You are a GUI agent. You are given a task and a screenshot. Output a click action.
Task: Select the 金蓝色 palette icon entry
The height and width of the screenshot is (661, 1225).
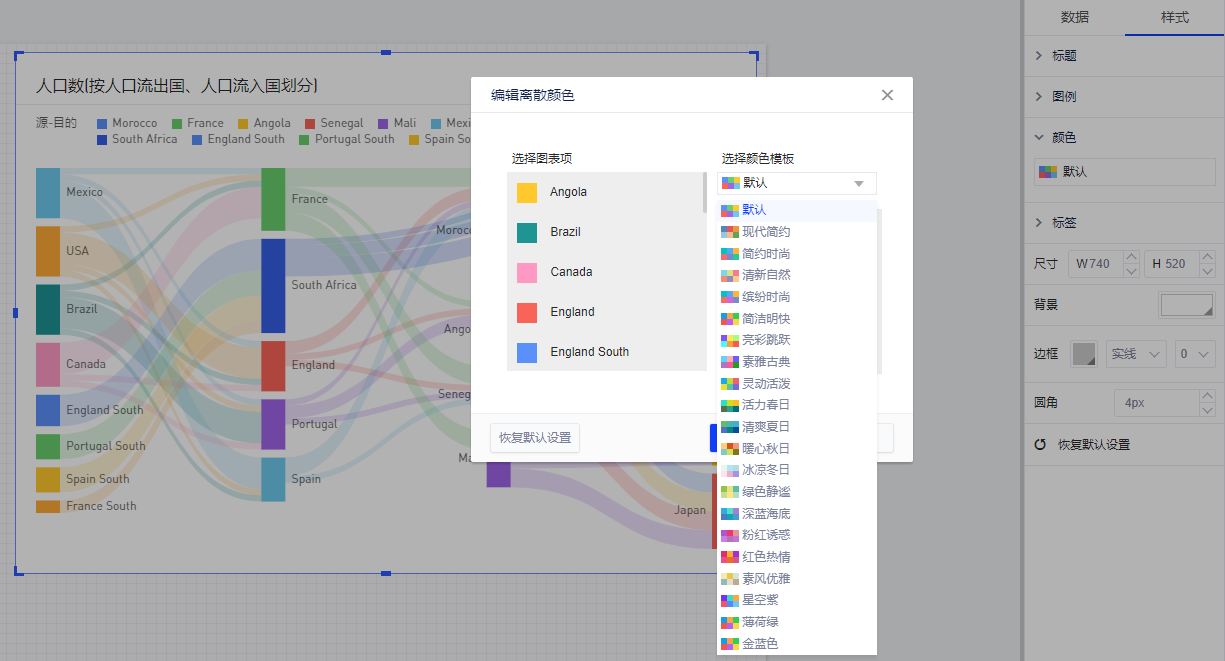730,644
